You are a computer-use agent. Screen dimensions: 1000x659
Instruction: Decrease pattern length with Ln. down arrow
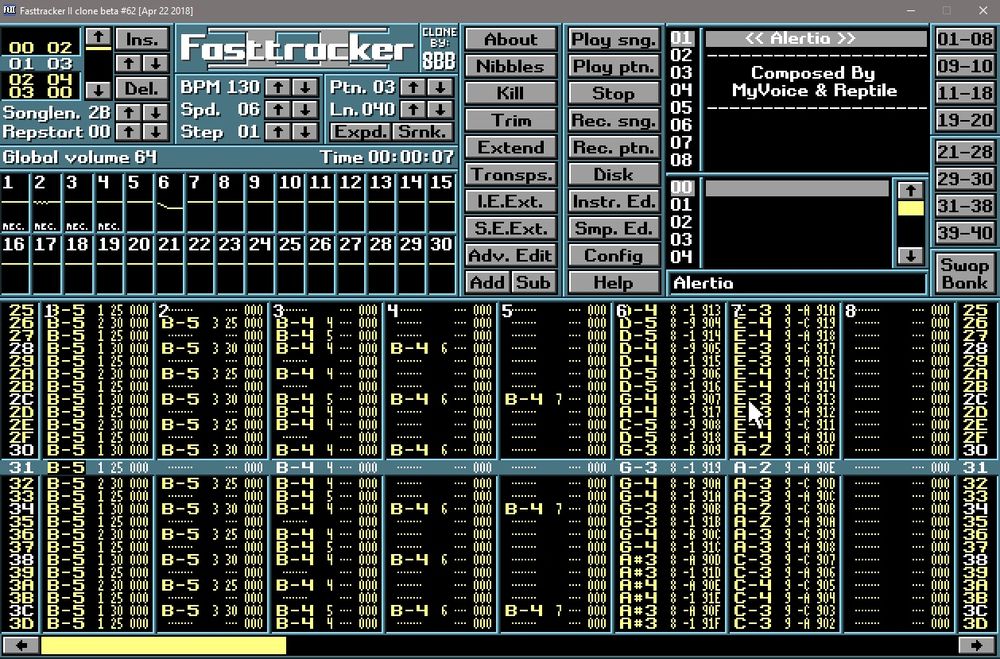coord(441,110)
